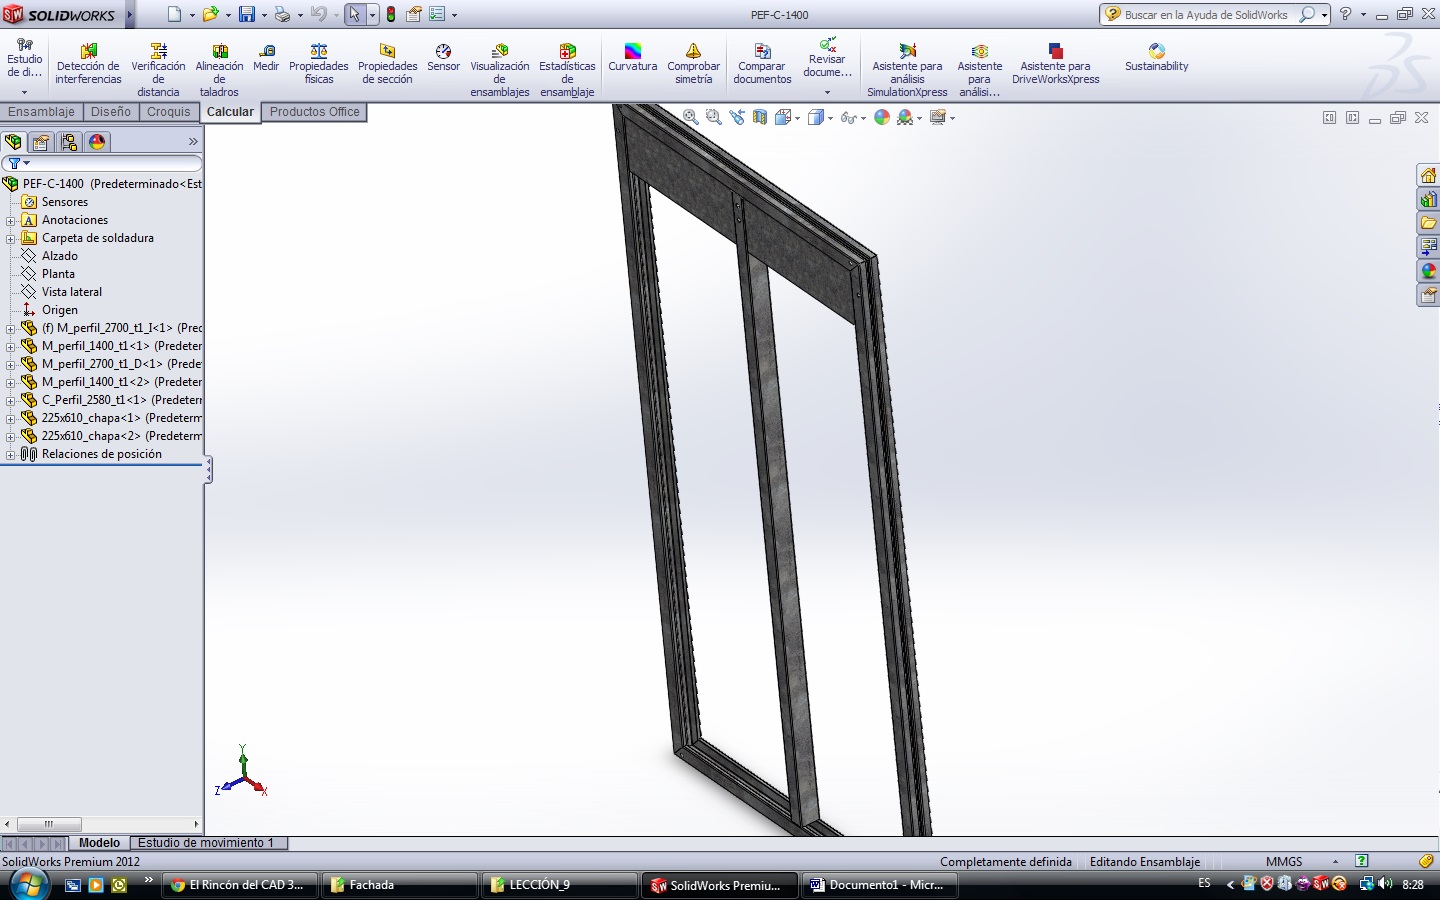Screen dimensions: 1440x900
Task: Select Origen in the feature tree
Action: click(60, 310)
